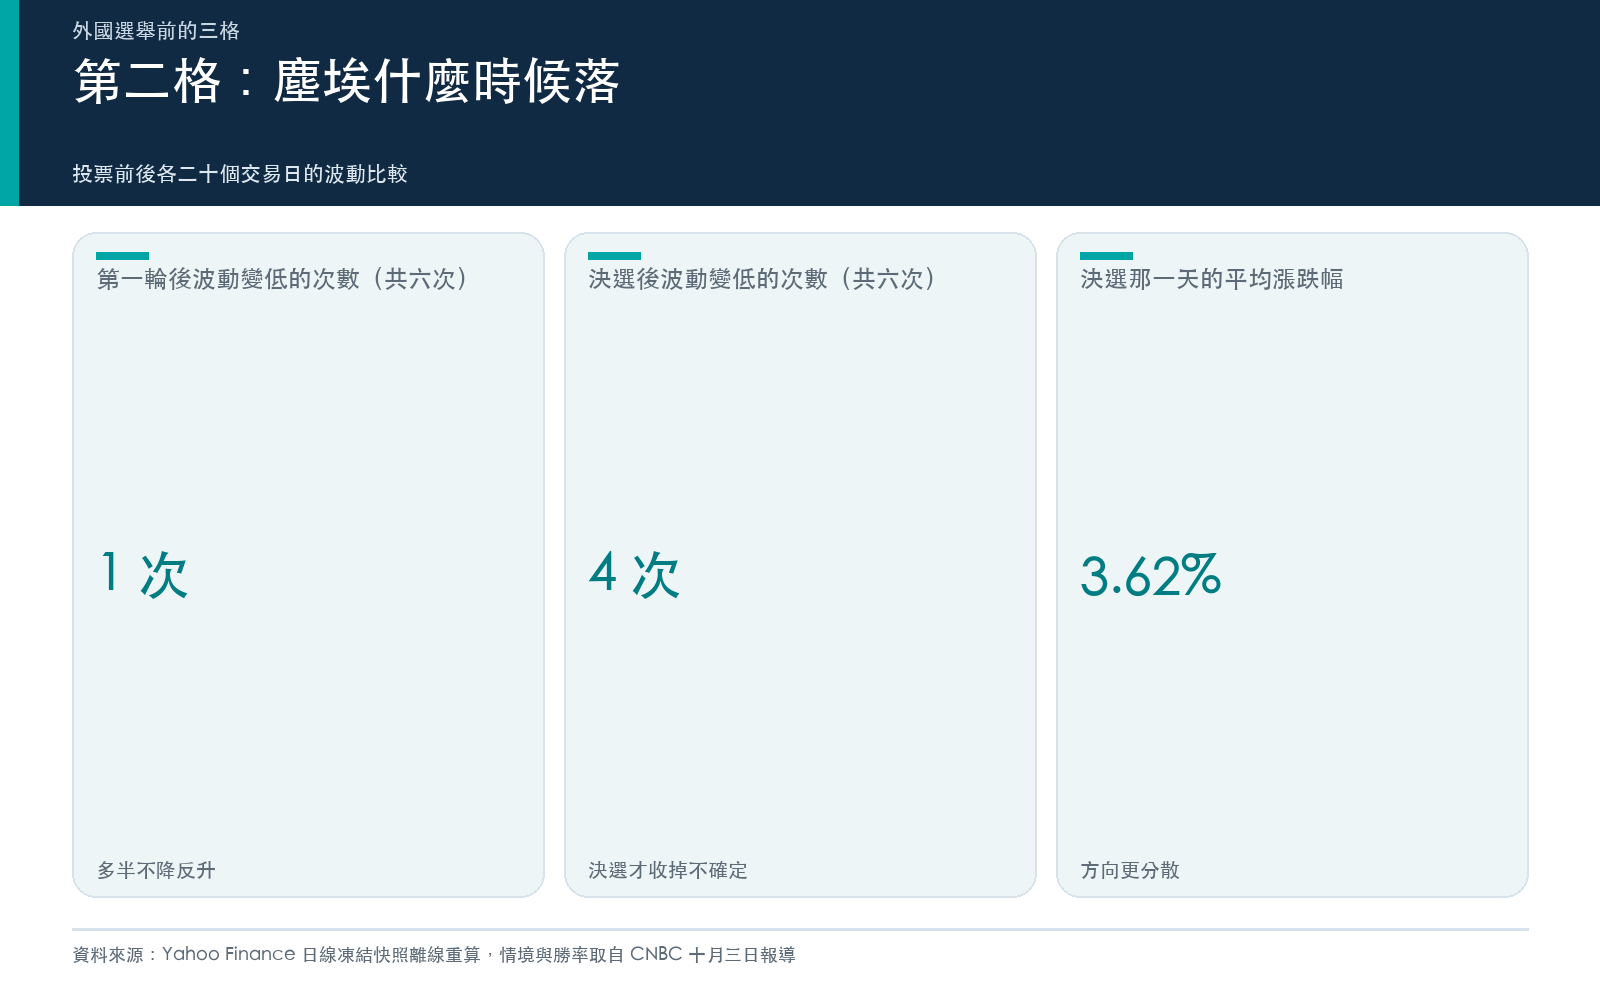Click the value 4 次

click(635, 575)
